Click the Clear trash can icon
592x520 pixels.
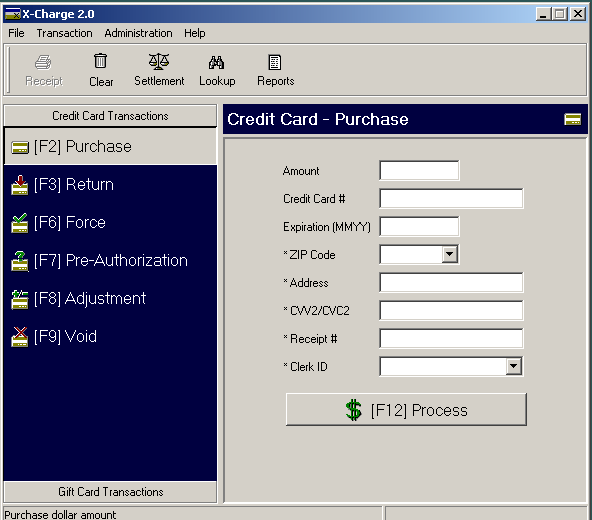100,61
